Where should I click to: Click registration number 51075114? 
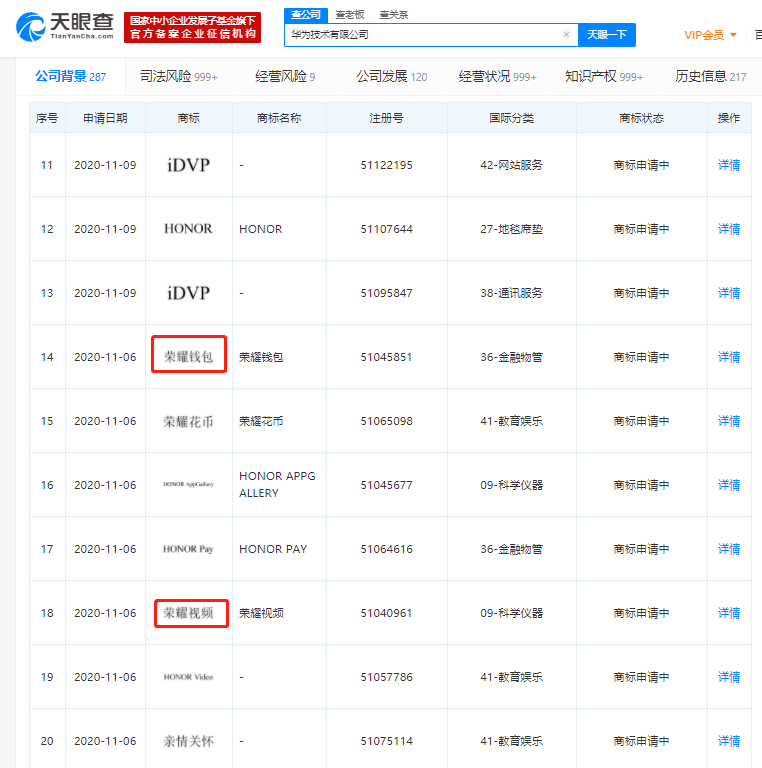(386, 741)
